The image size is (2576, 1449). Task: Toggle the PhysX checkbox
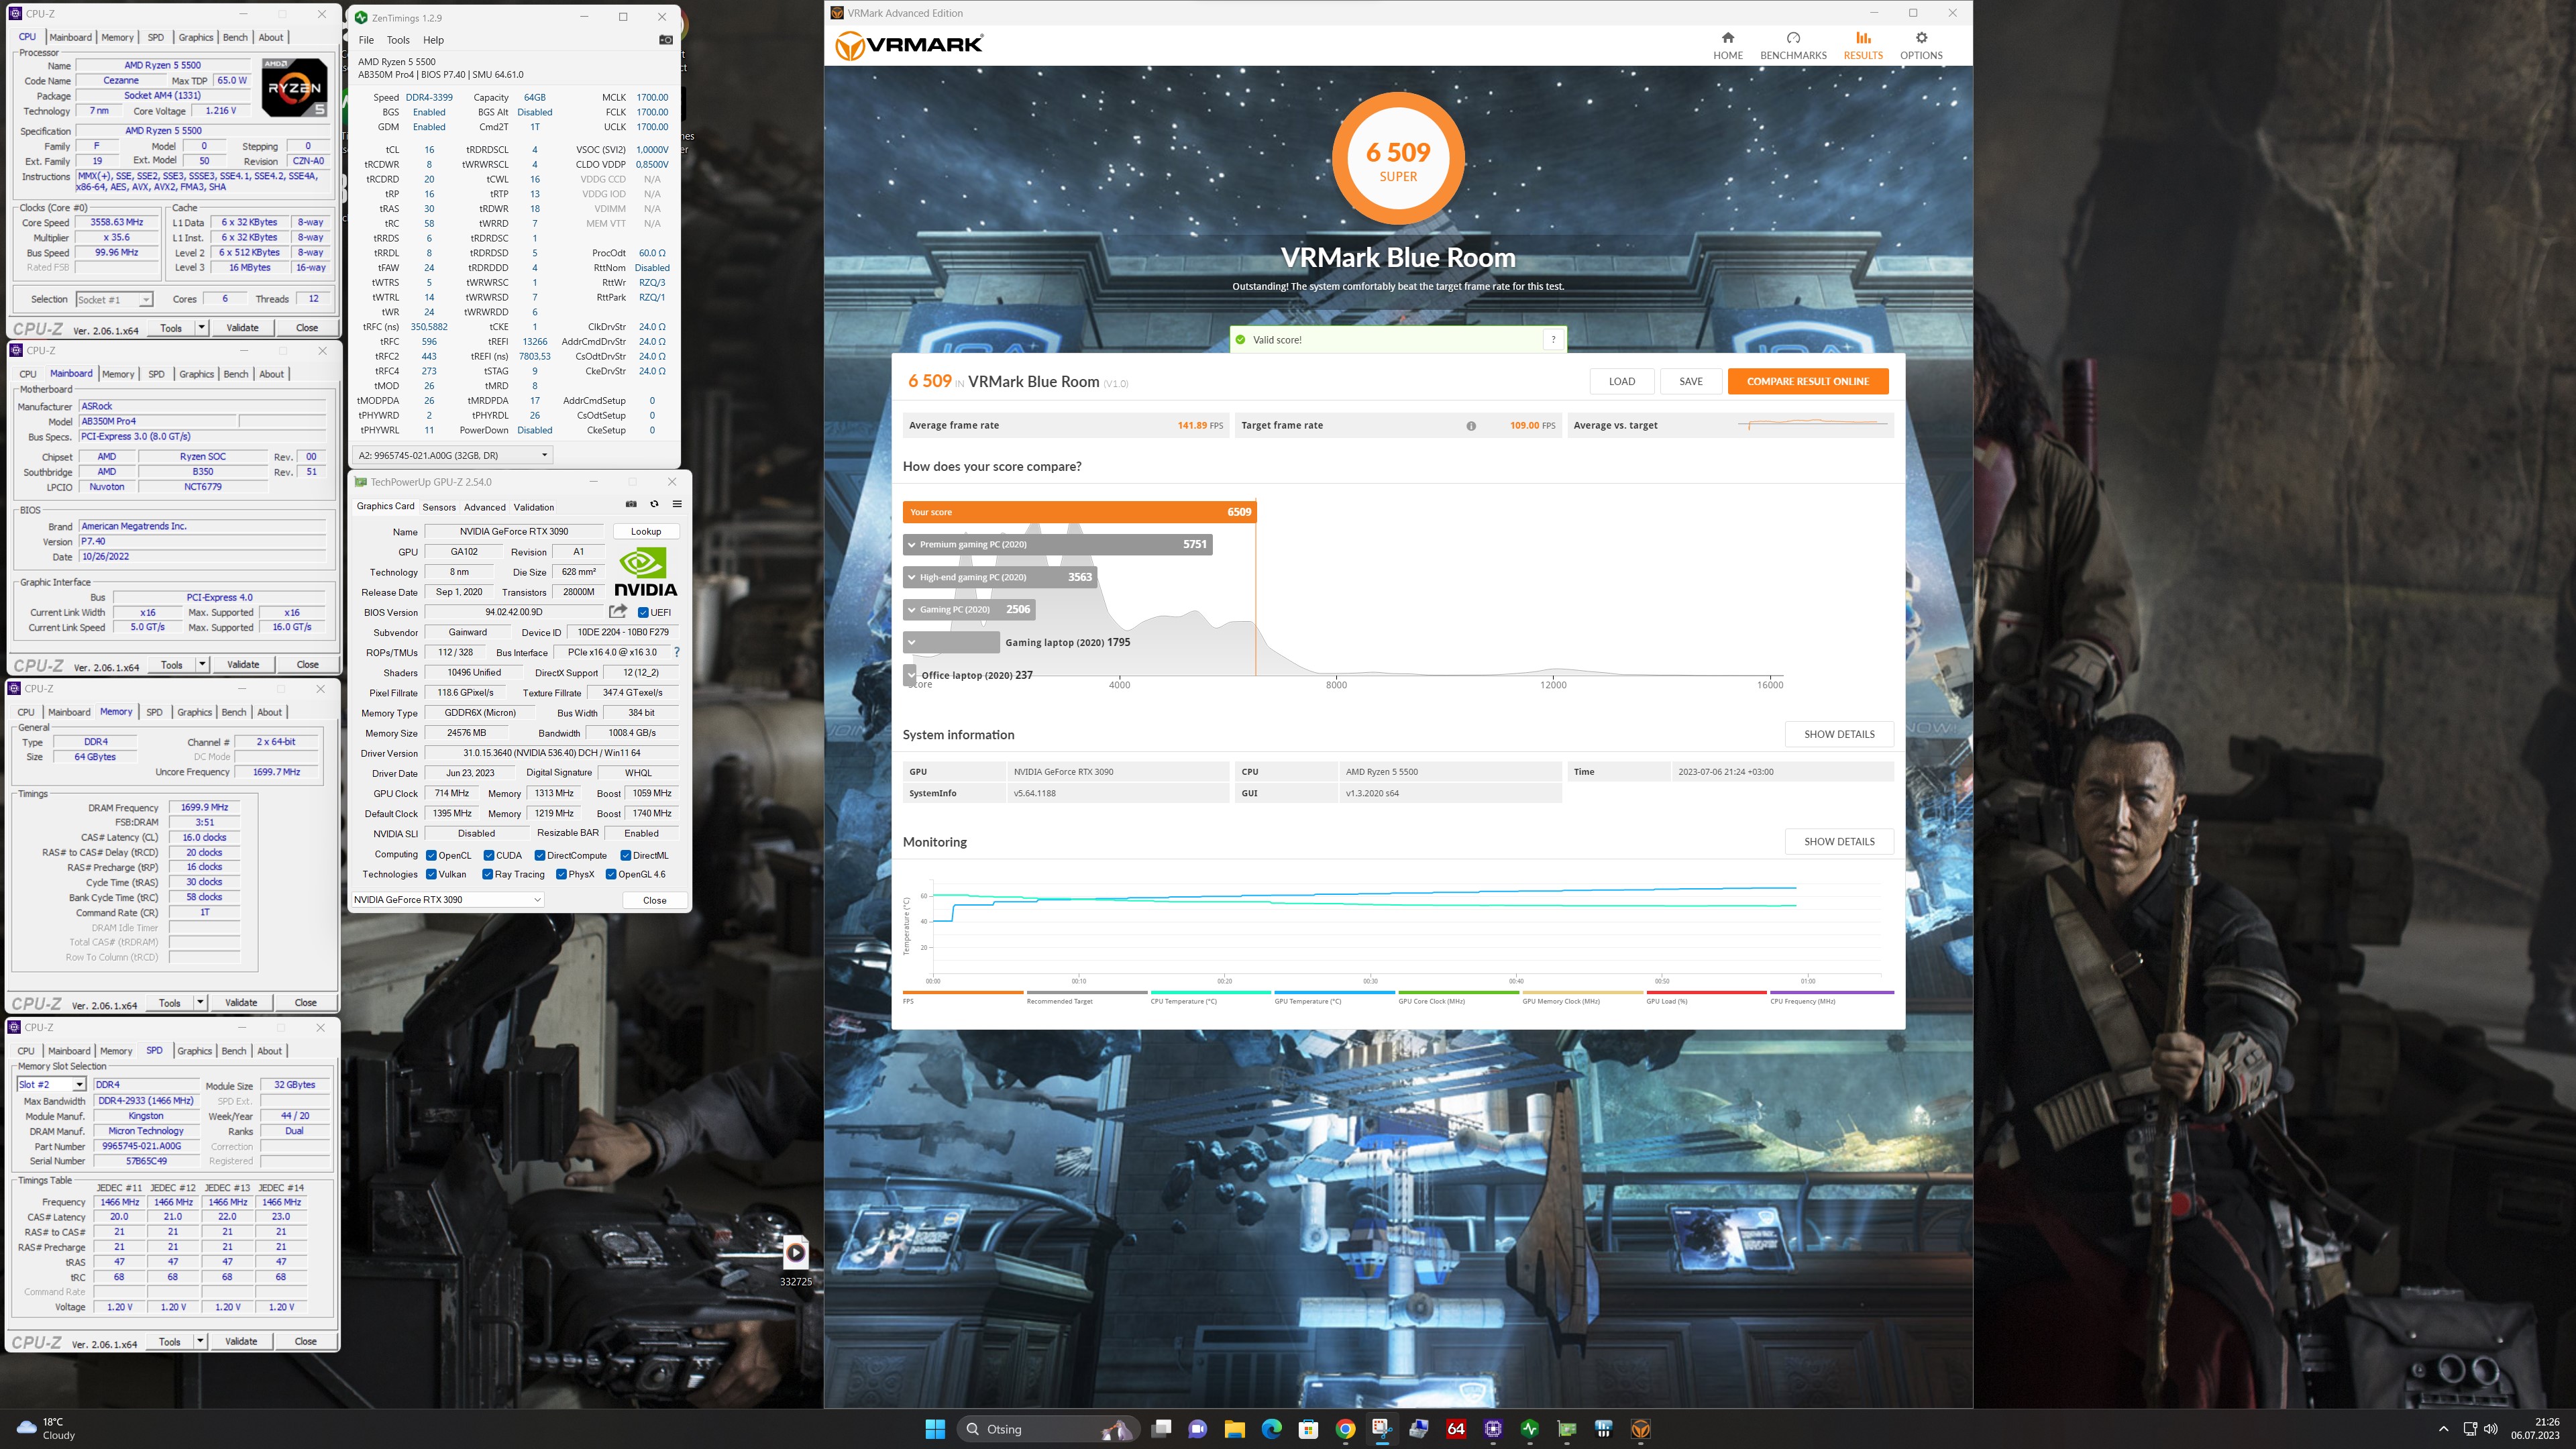point(562,875)
